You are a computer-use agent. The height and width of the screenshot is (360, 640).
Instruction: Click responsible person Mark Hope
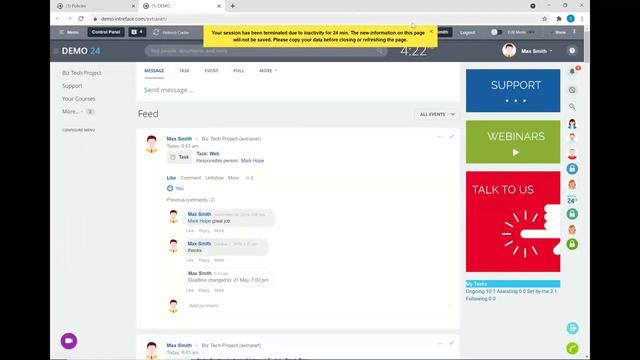pyautogui.click(x=252, y=160)
